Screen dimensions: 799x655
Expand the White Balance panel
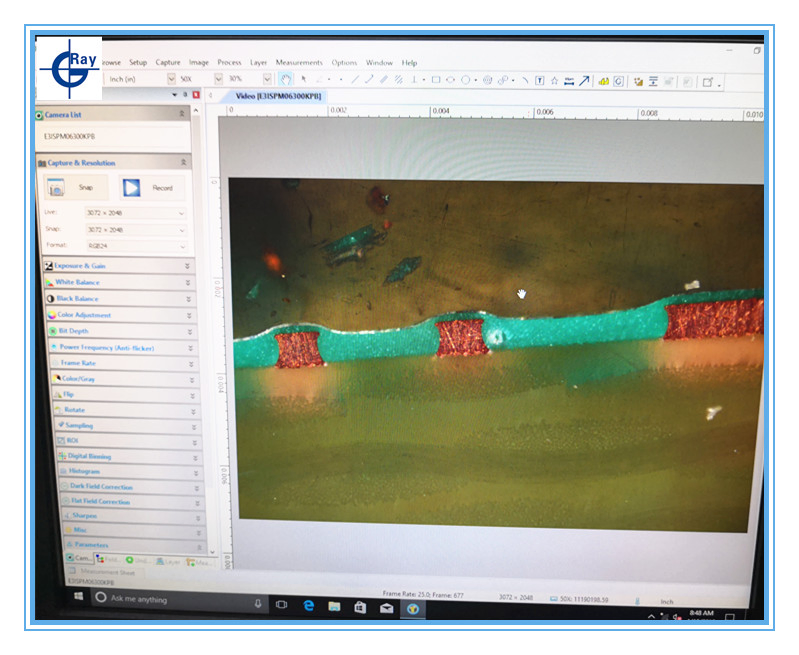click(119, 282)
